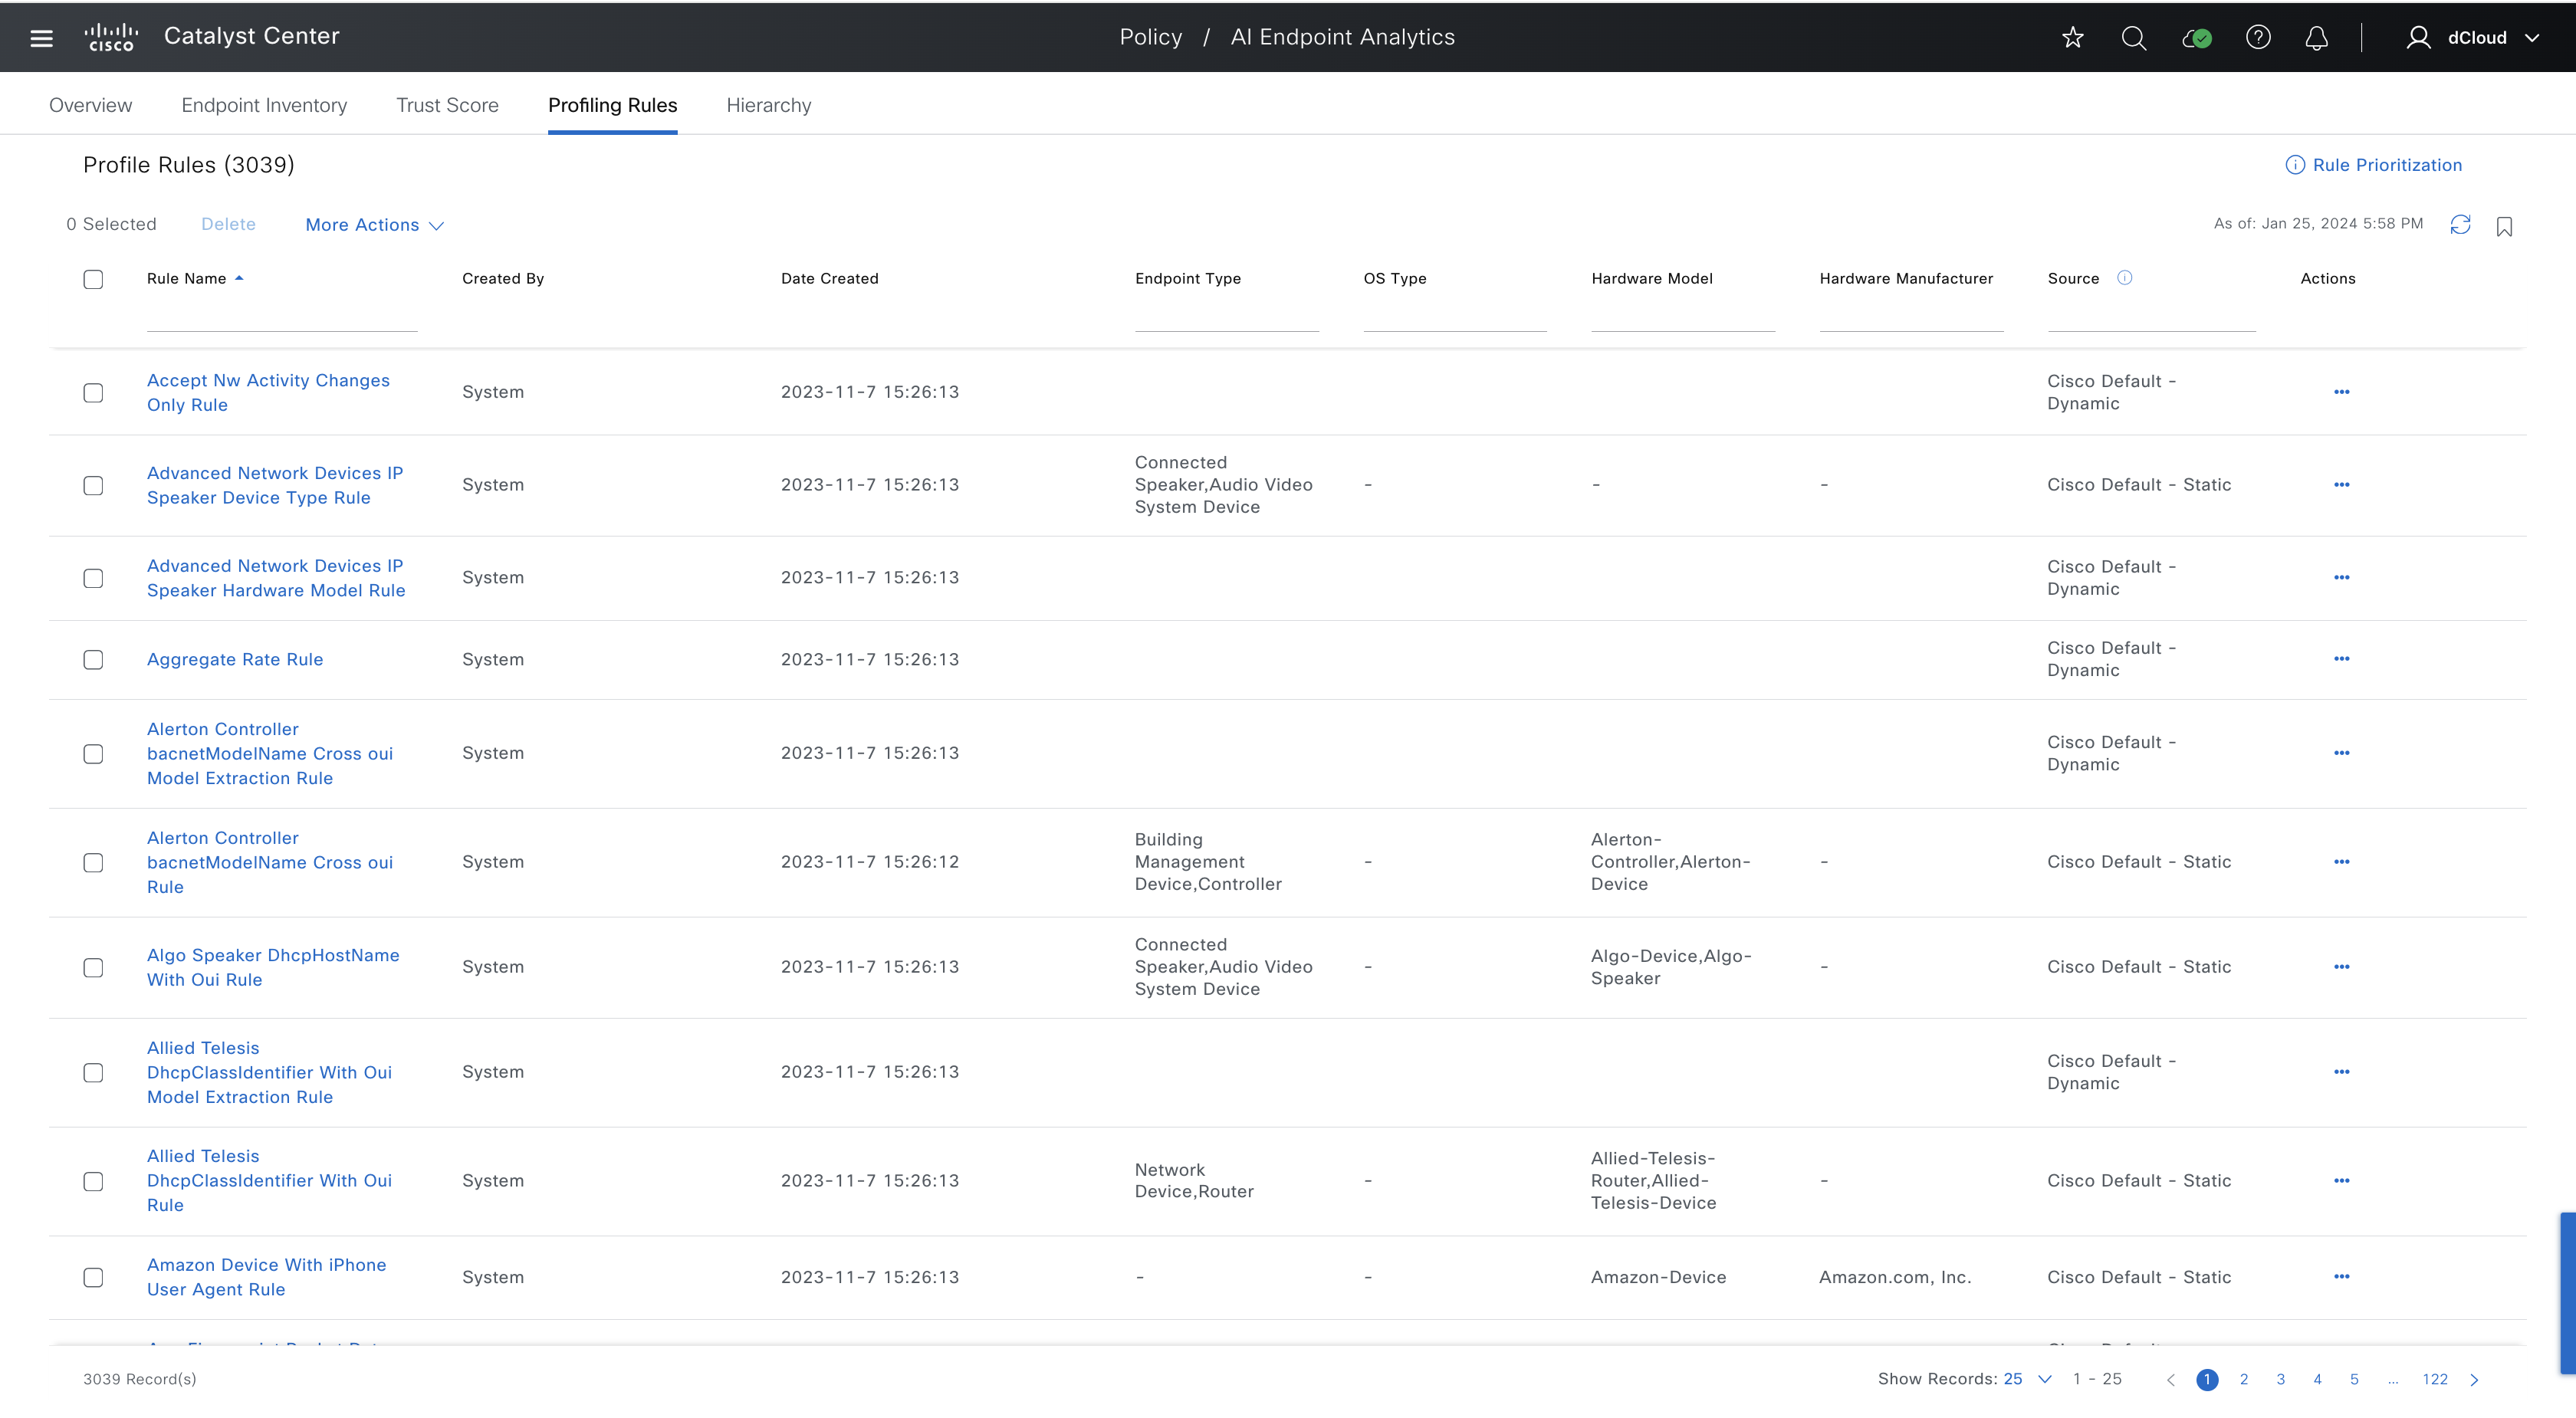The width and height of the screenshot is (2576, 1418).
Task: Click the Policy breadcrumb
Action: [1150, 37]
